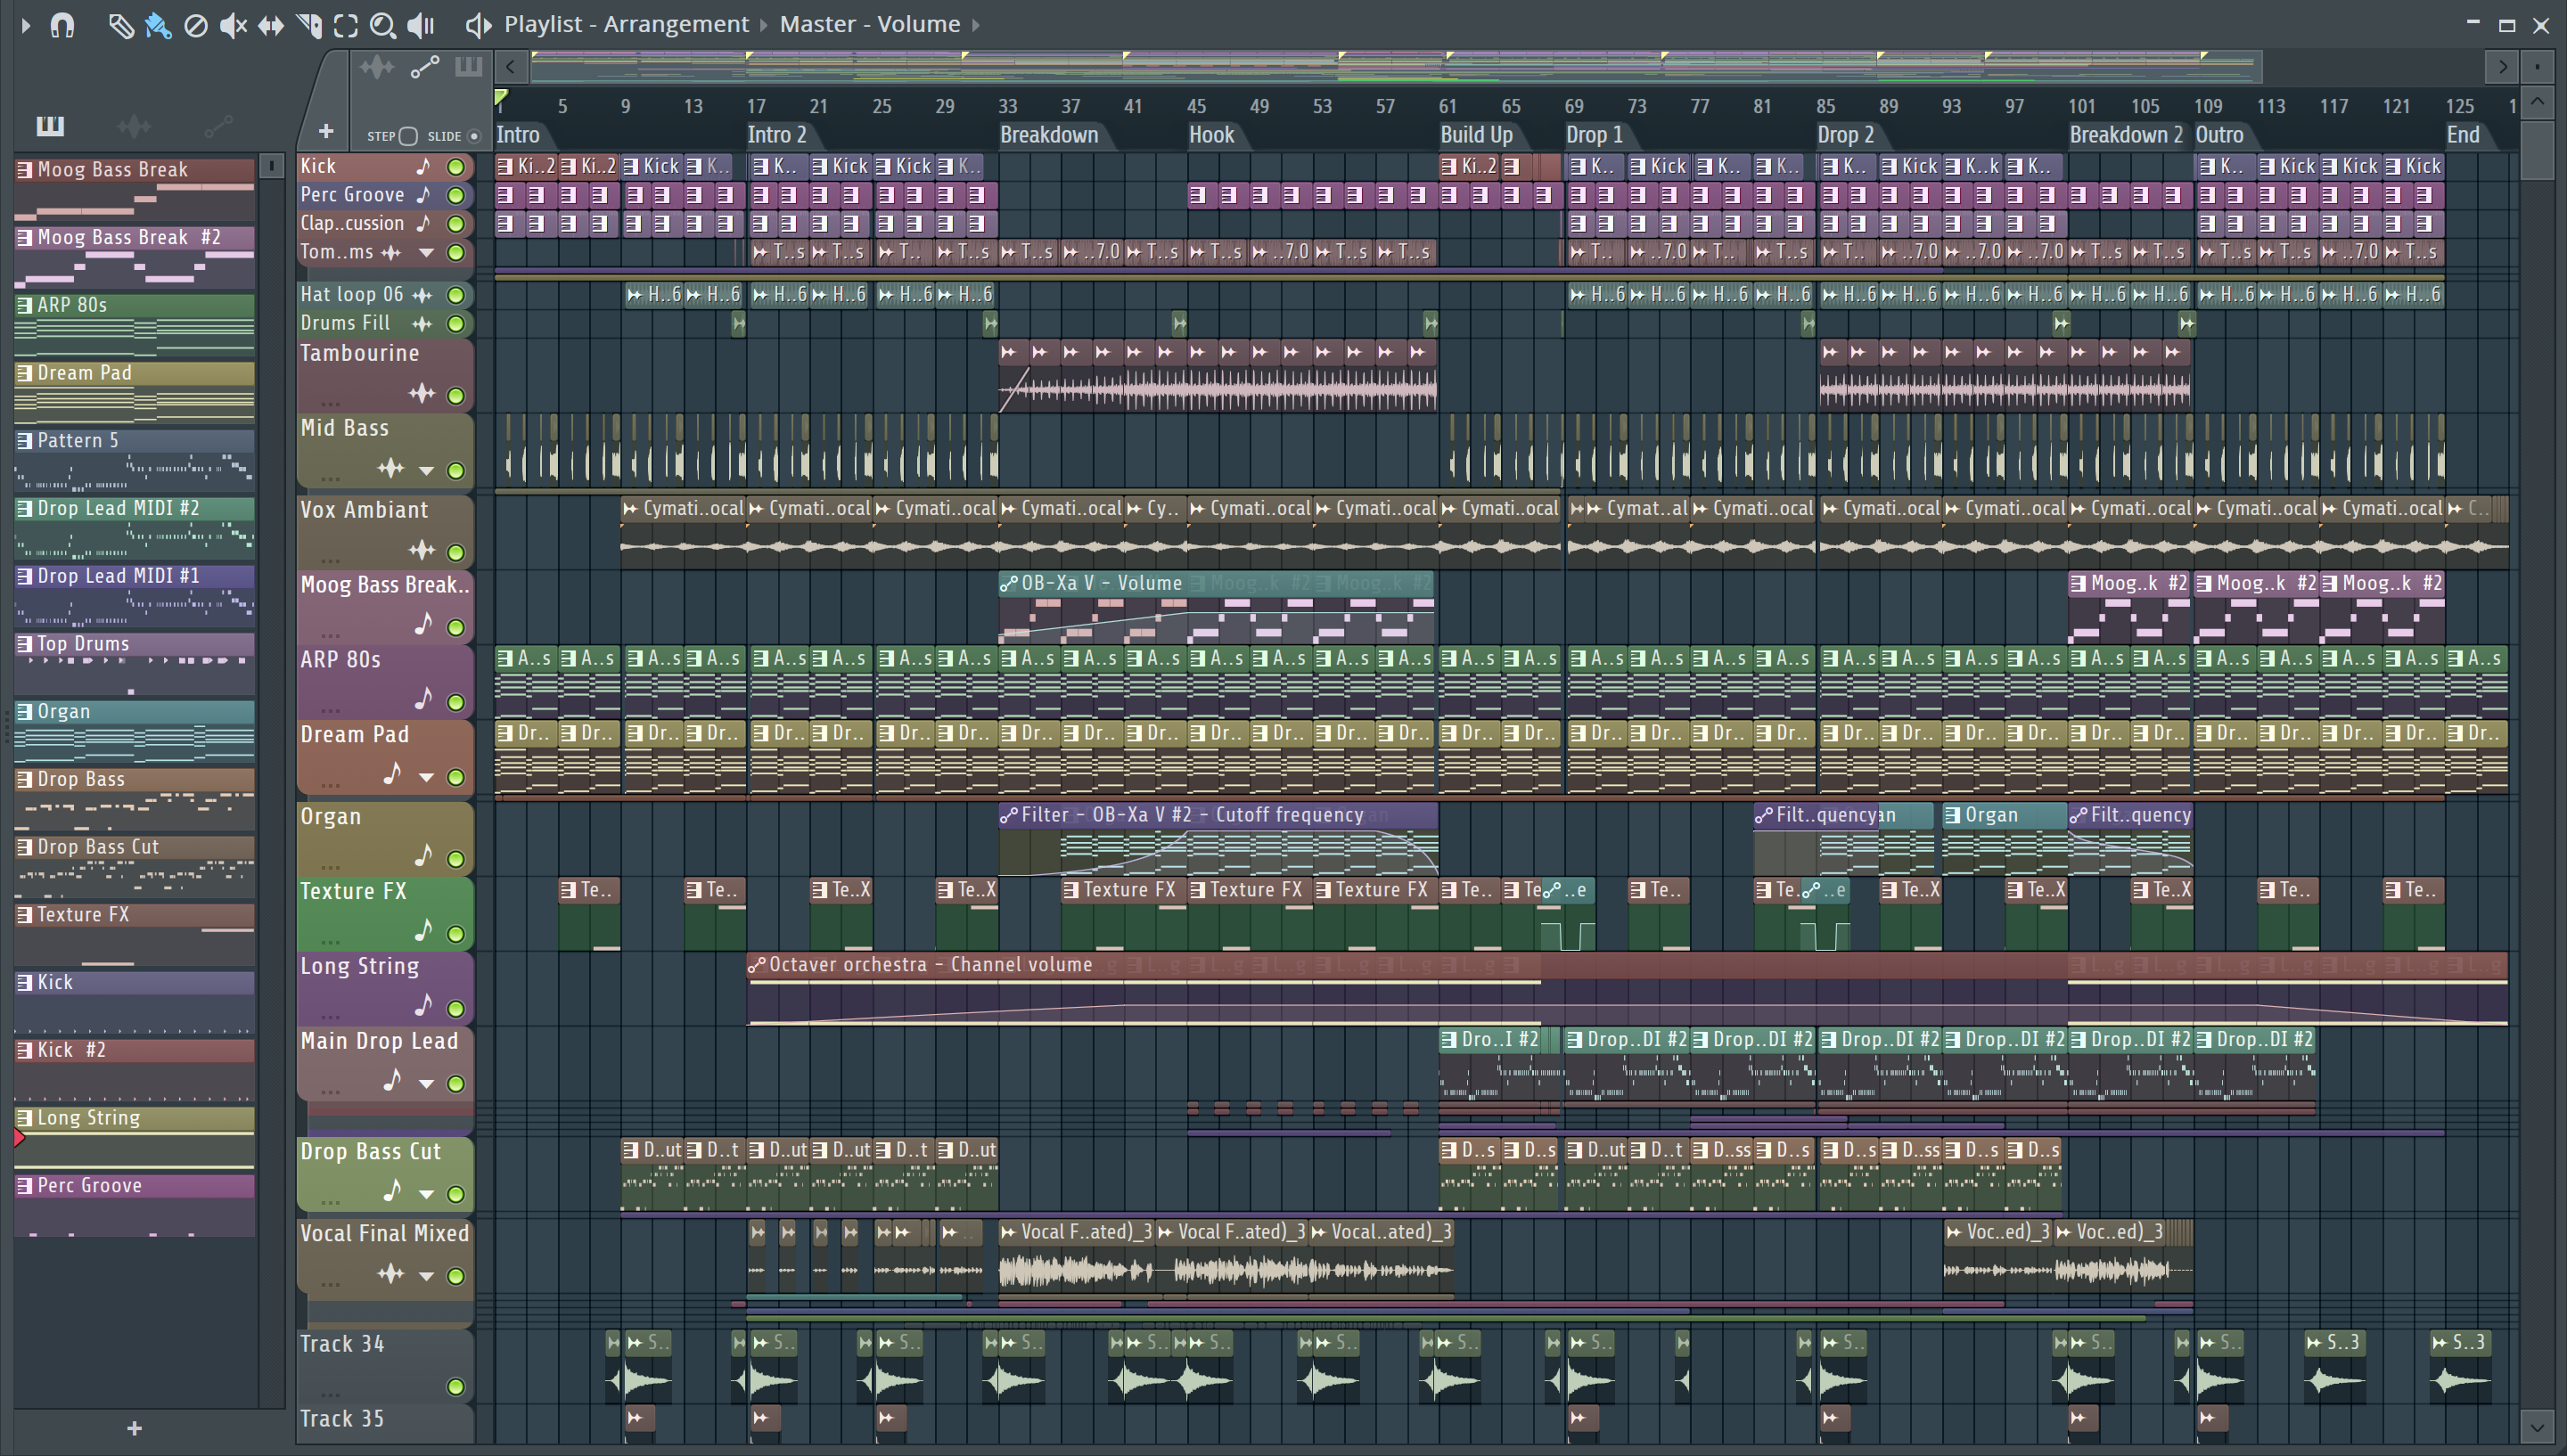This screenshot has width=2567, height=1456.
Task: Click waveform icon on Tambourine track
Action: [x=422, y=394]
